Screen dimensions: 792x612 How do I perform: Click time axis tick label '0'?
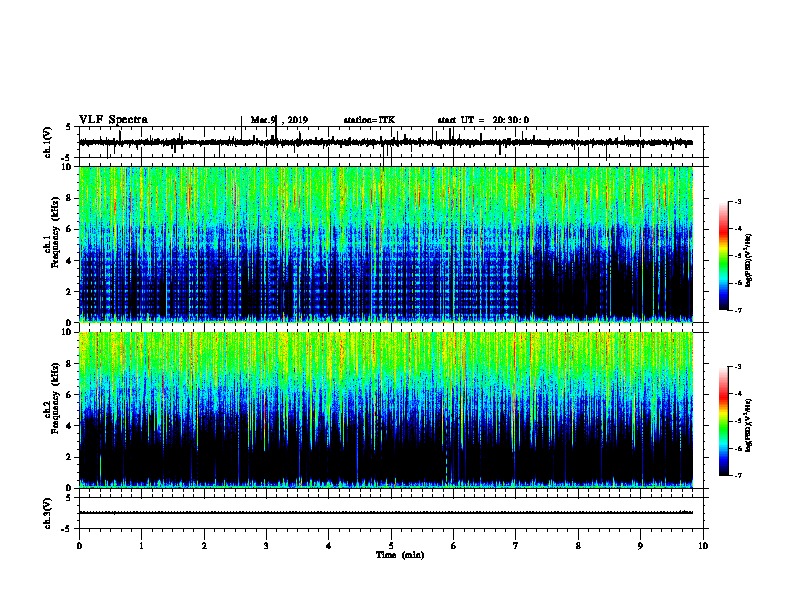pos(79,546)
